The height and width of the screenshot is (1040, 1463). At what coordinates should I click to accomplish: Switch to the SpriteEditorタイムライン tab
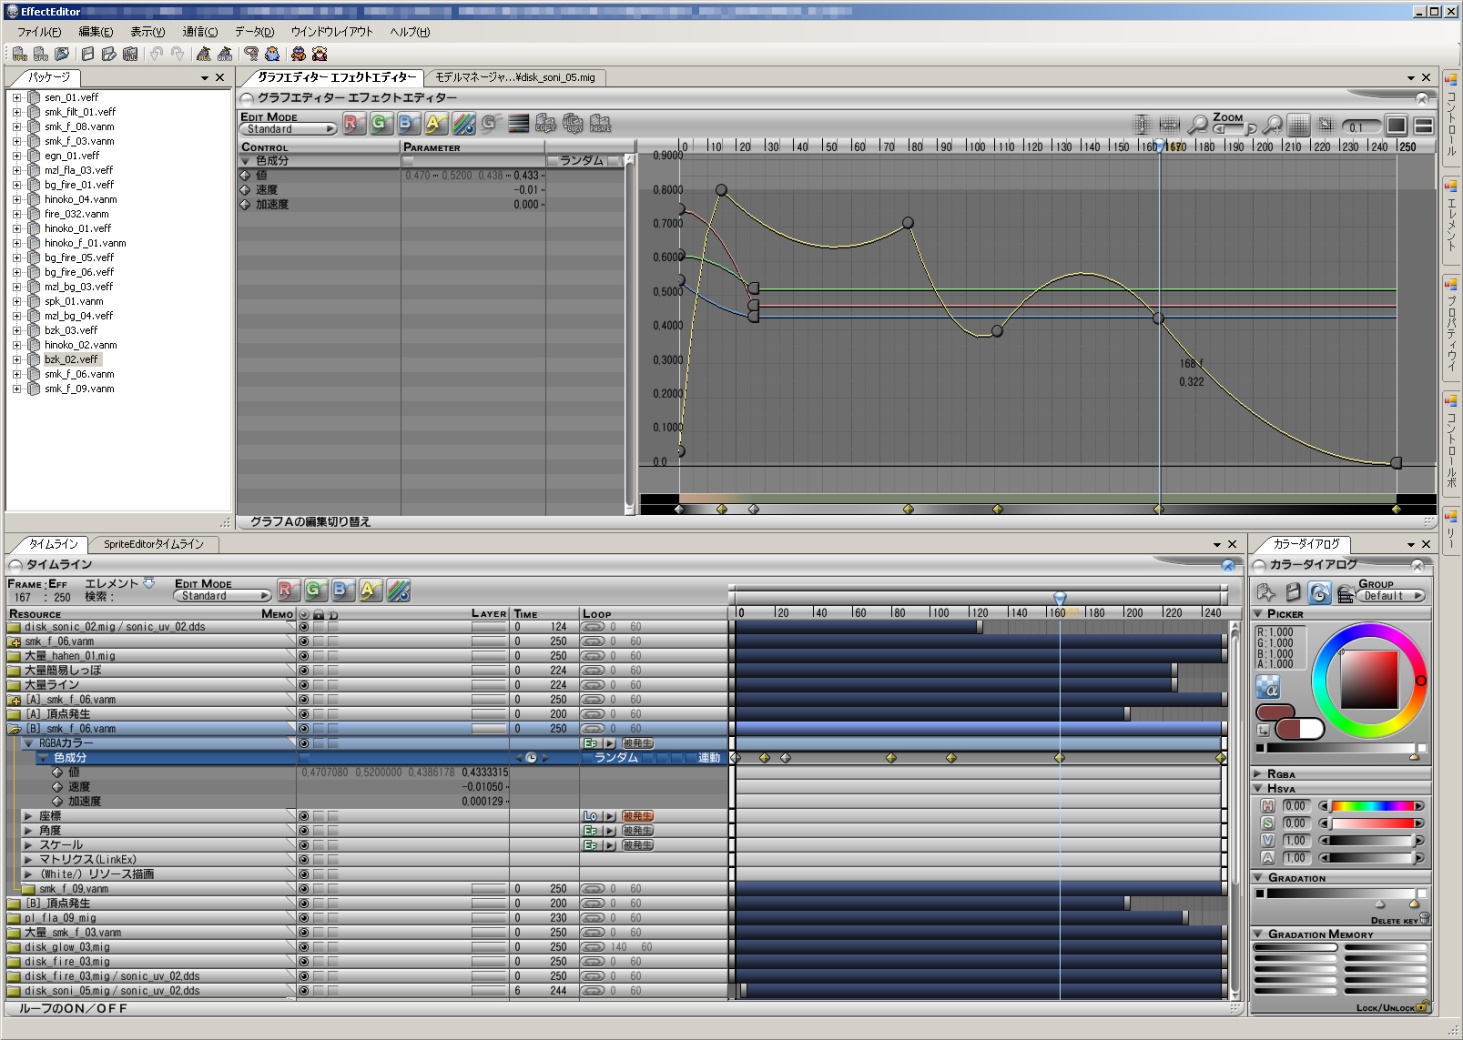coord(153,544)
